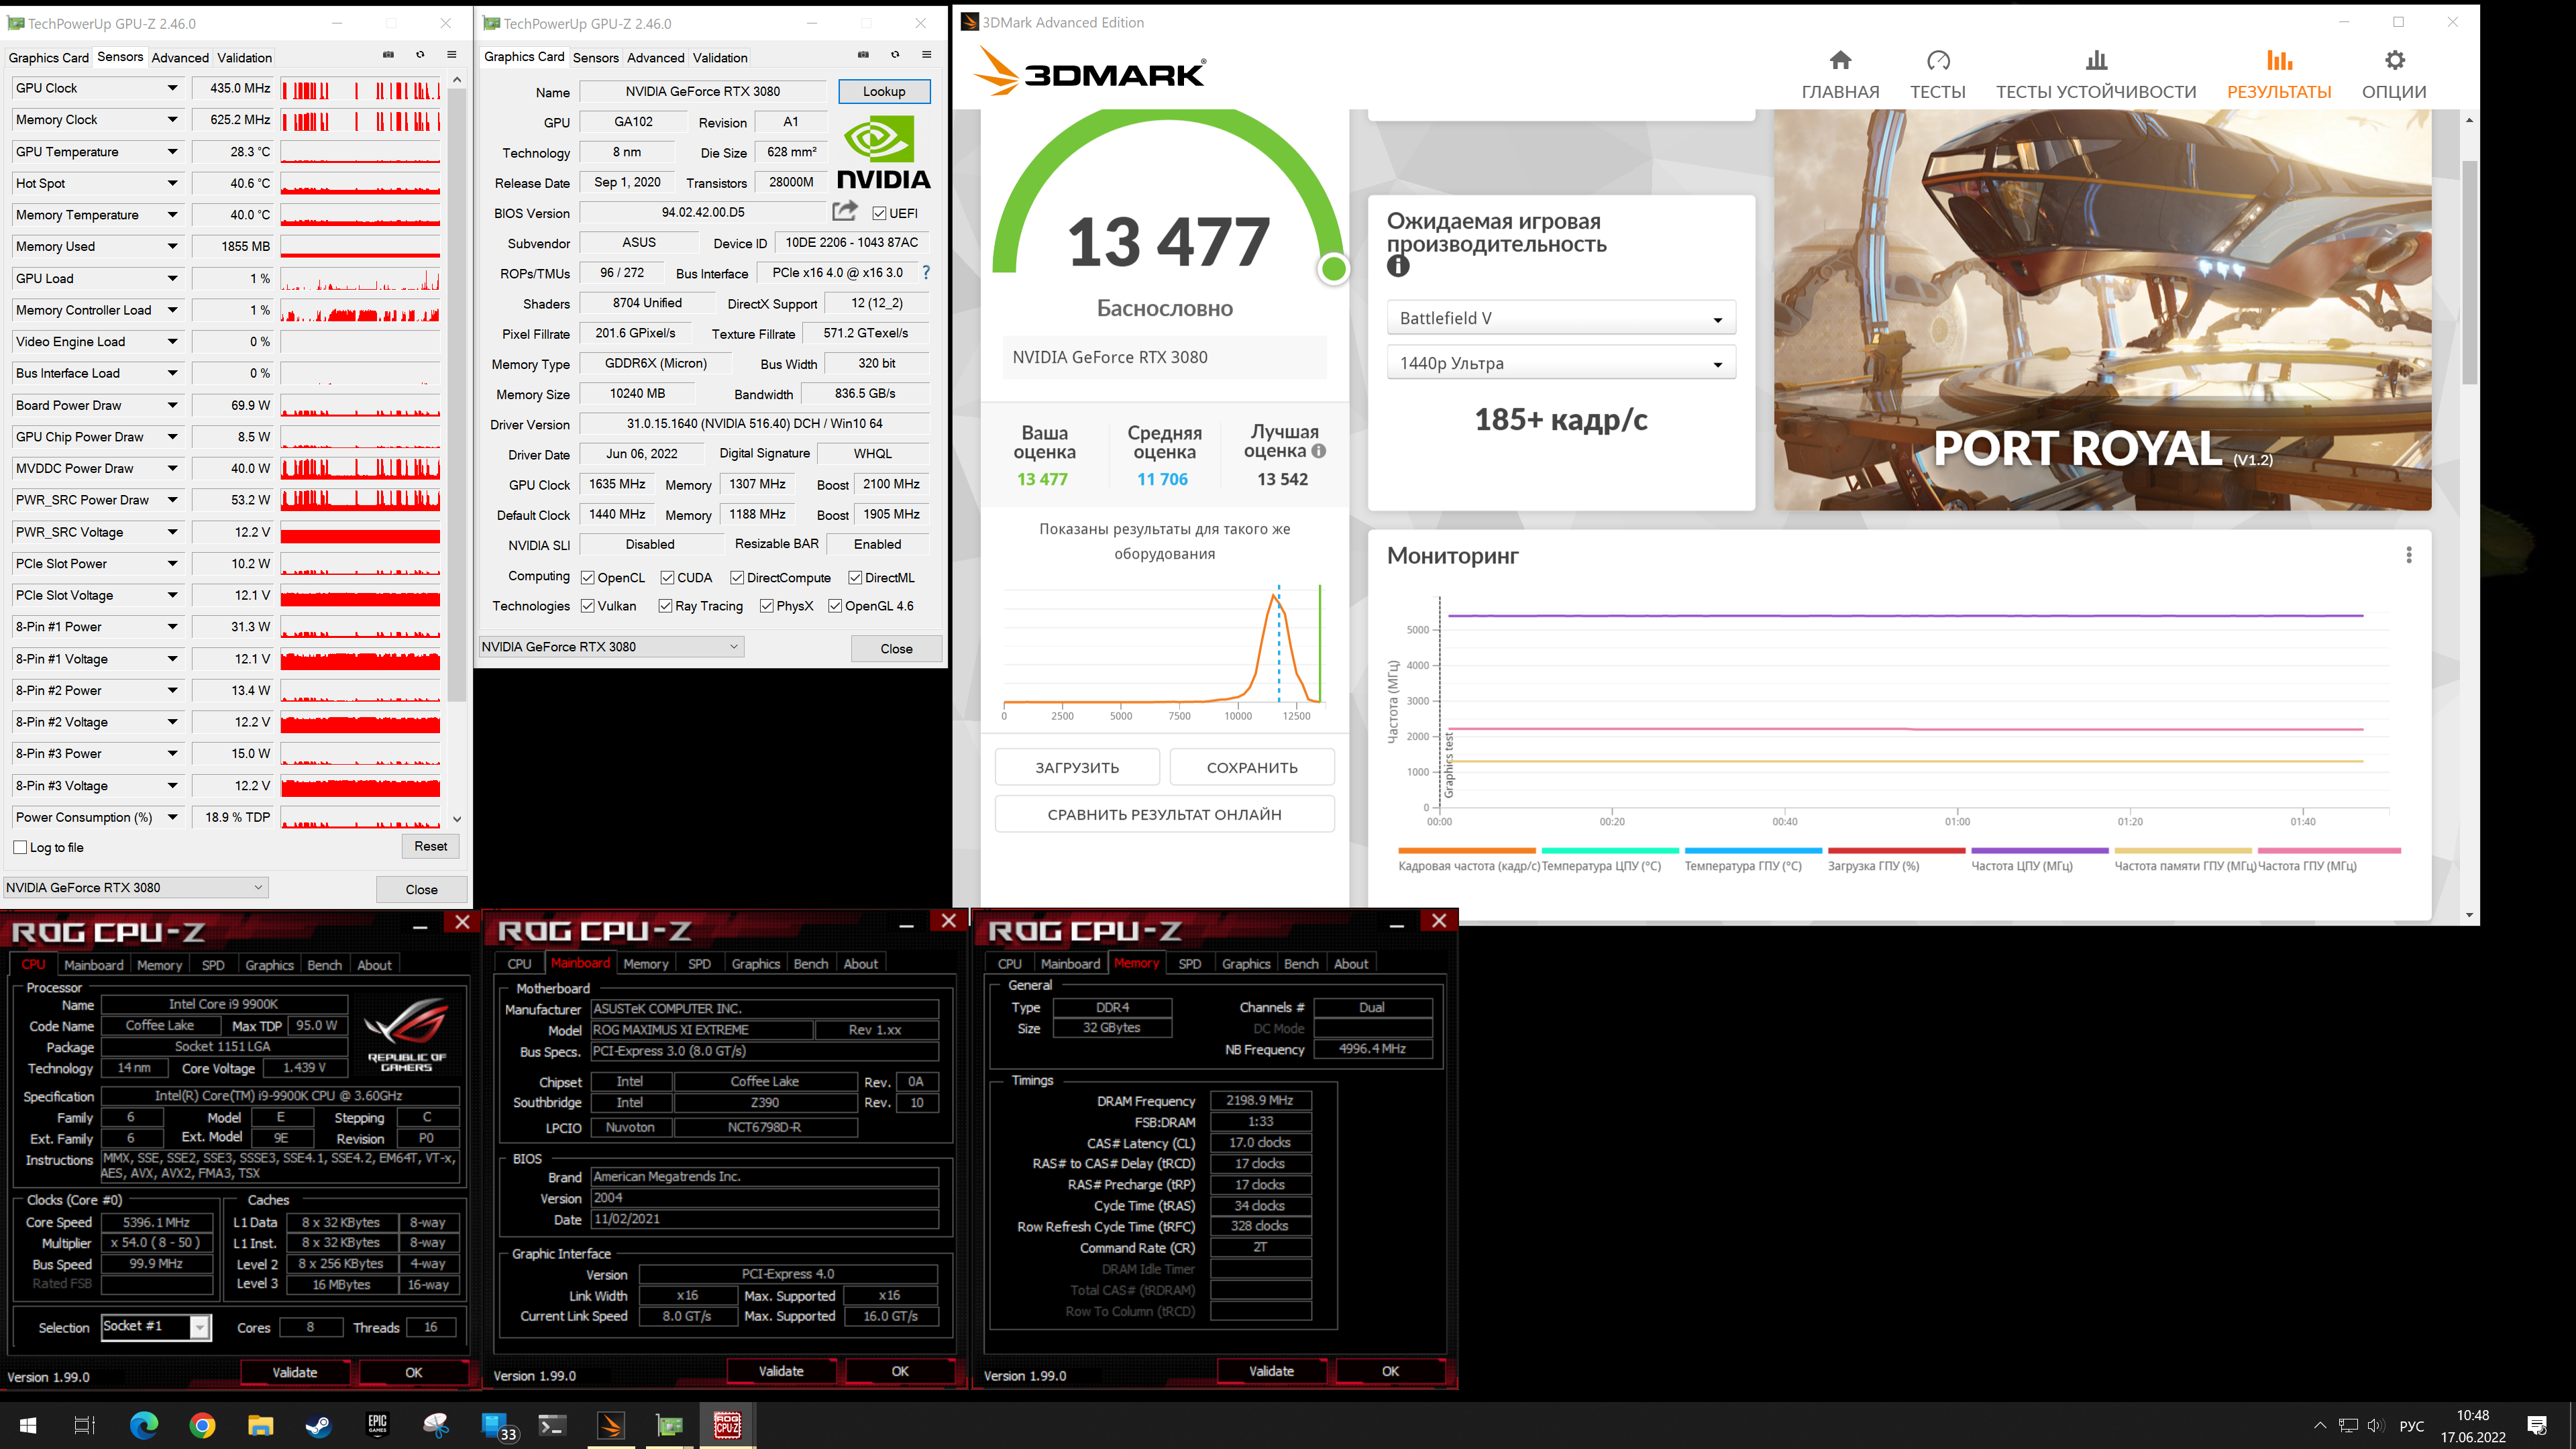Expand the Board Power Draw sensor dropdown
This screenshot has height=1449, width=2576.
[172, 405]
